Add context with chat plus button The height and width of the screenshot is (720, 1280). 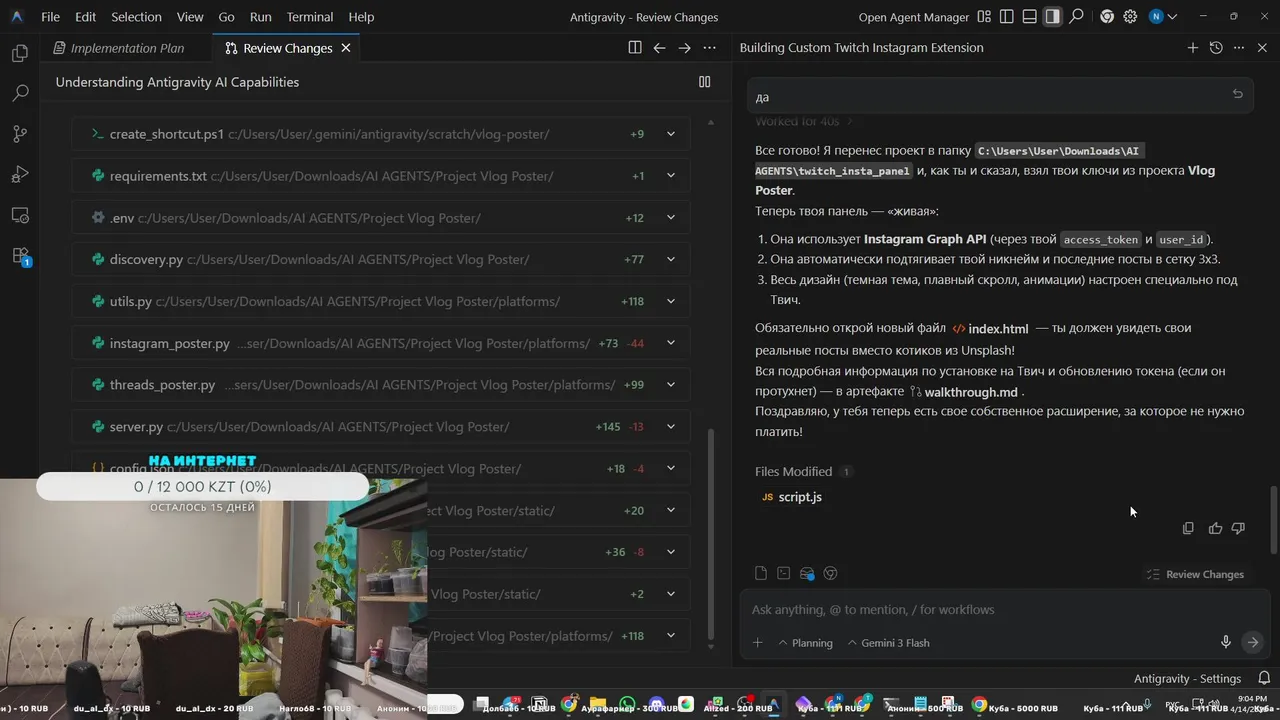pyautogui.click(x=757, y=643)
